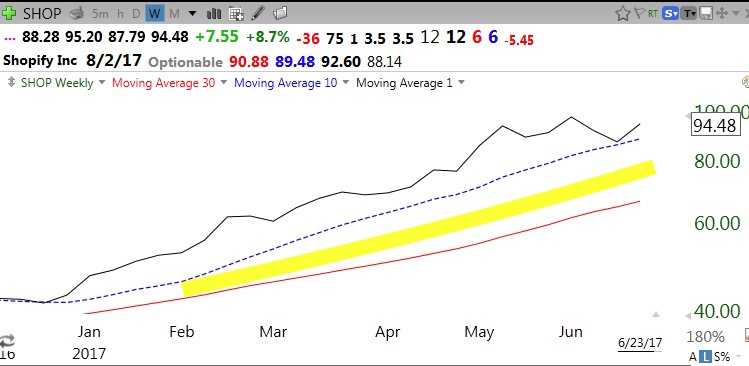Click the Shopify Inc company name

[40, 61]
